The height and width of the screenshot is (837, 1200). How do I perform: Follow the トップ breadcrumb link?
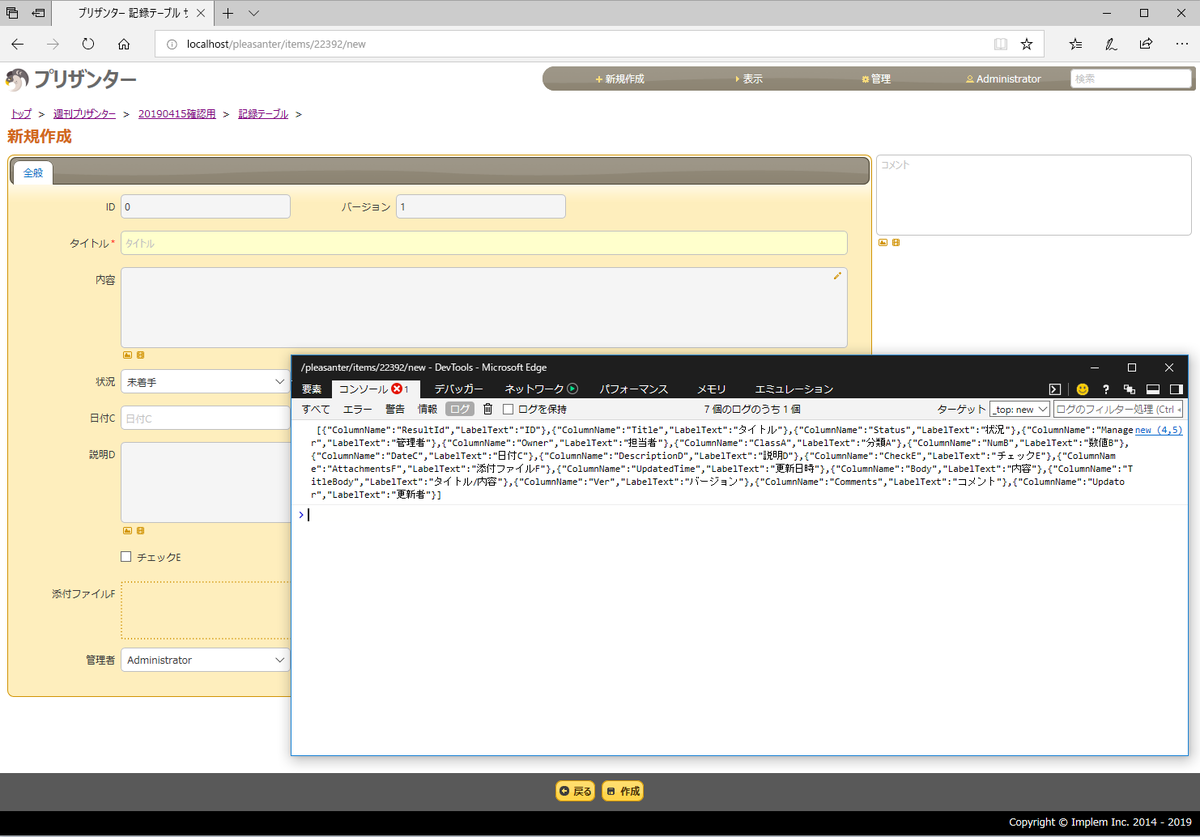pos(21,114)
